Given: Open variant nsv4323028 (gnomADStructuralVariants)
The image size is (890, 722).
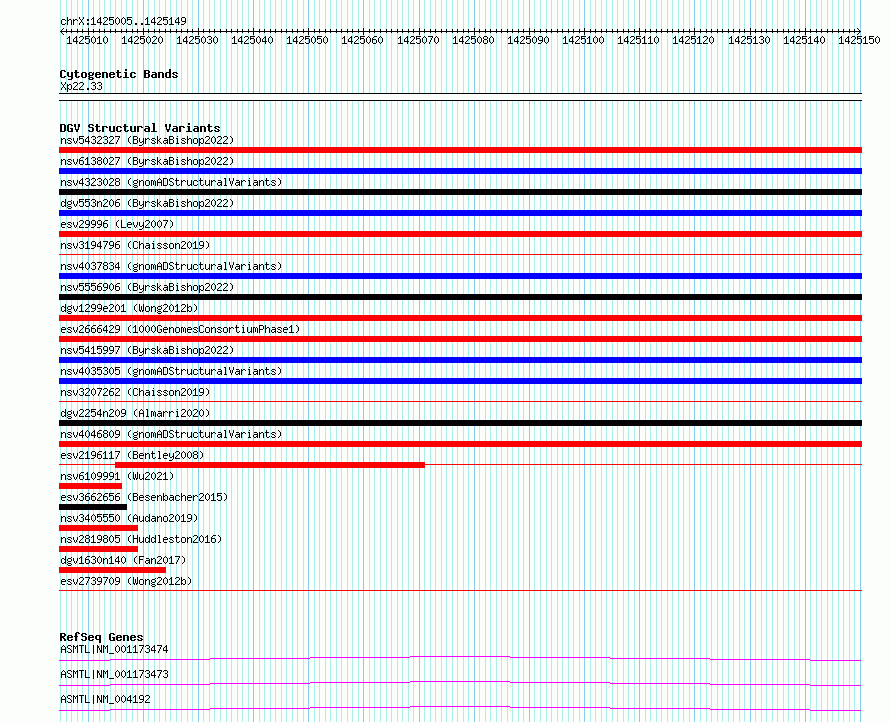Looking at the screenshot, I should 171,182.
